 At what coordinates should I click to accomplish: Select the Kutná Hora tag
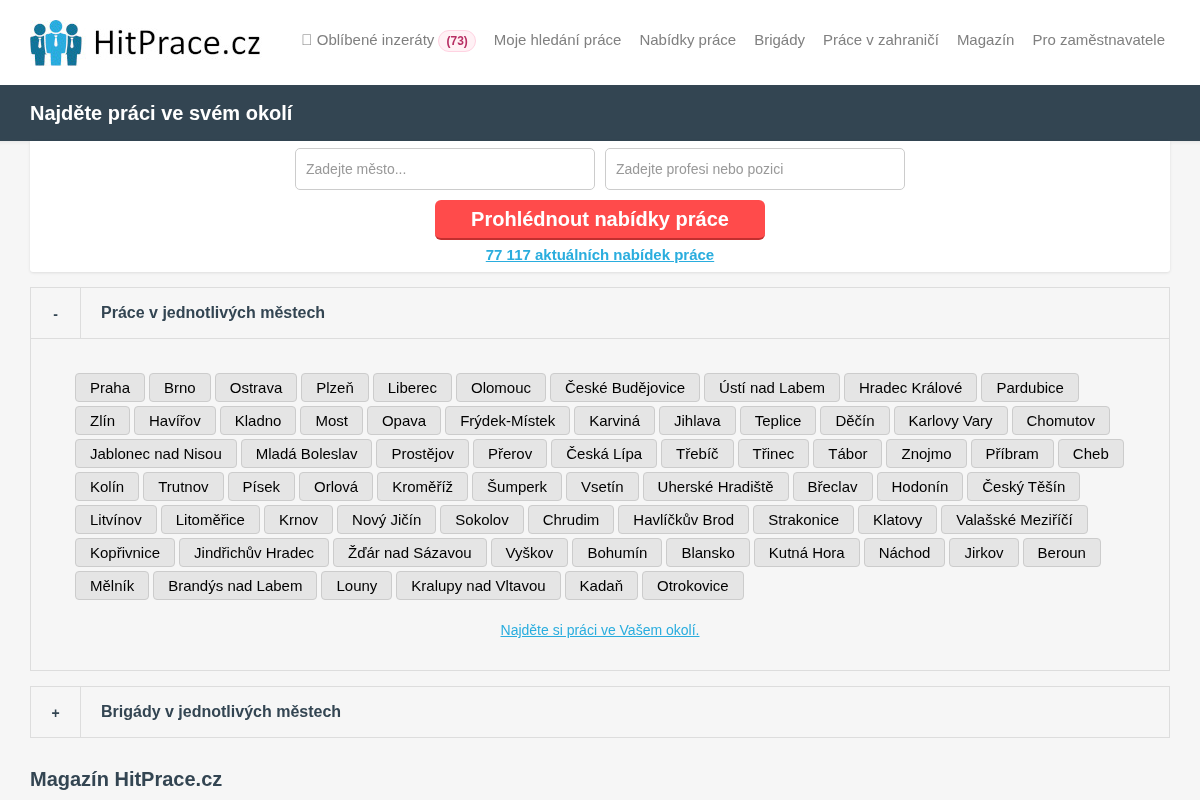pyautogui.click(x=807, y=553)
